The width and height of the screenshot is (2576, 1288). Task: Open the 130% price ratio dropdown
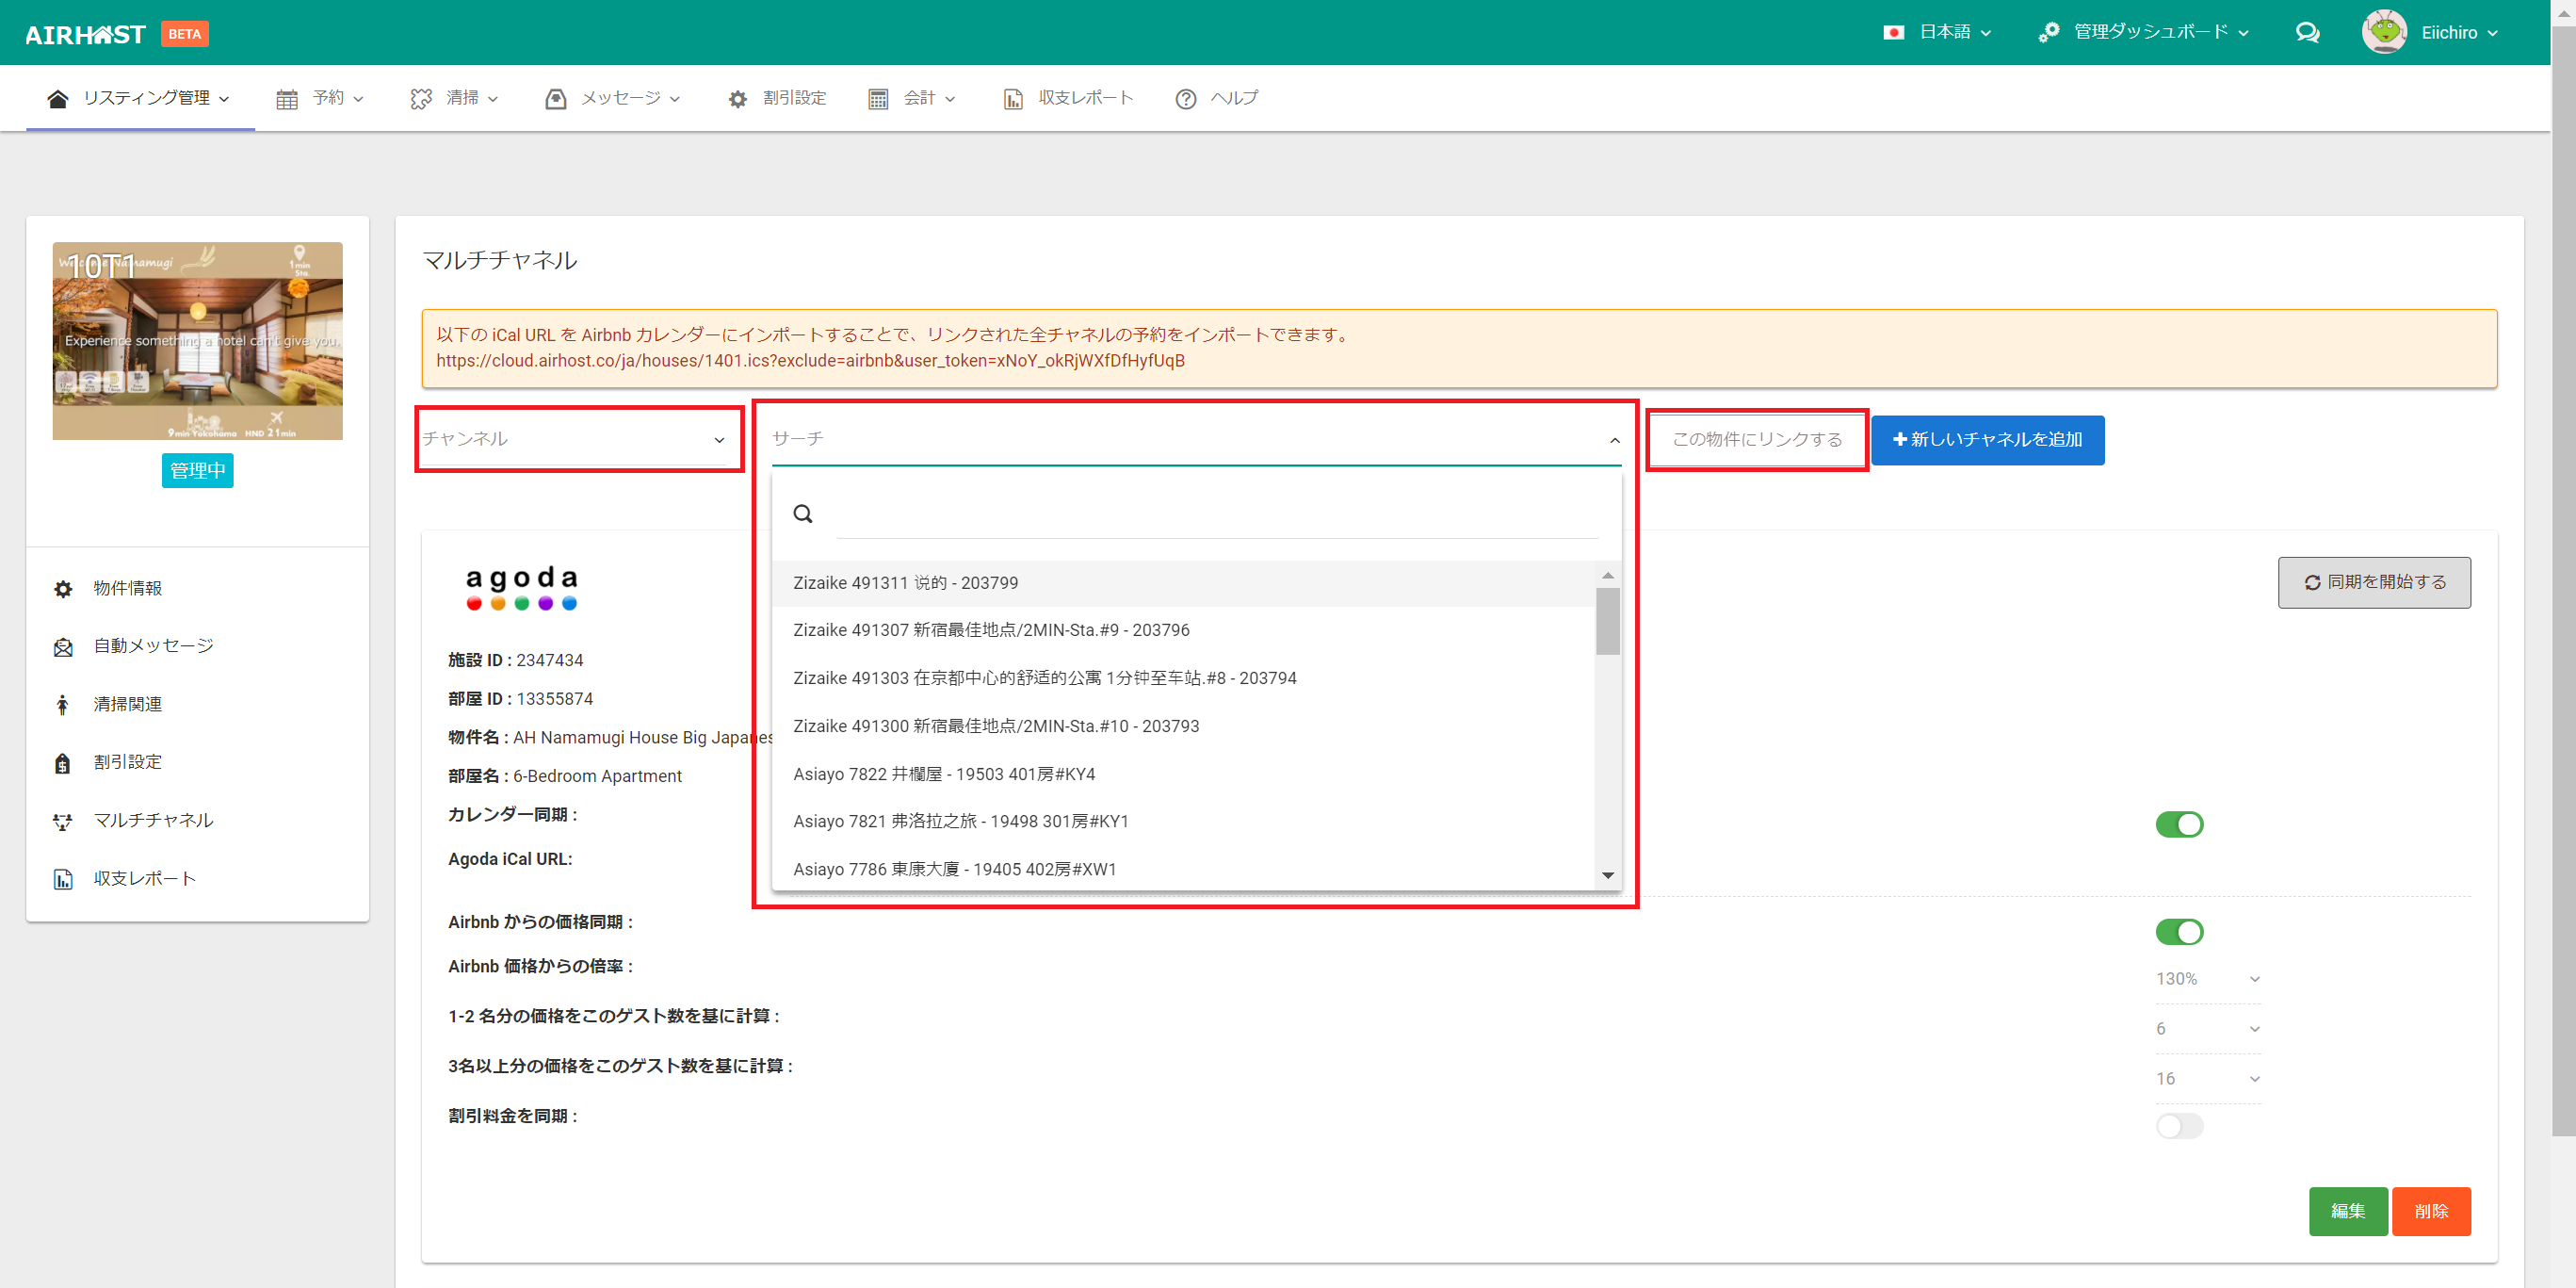[2206, 979]
